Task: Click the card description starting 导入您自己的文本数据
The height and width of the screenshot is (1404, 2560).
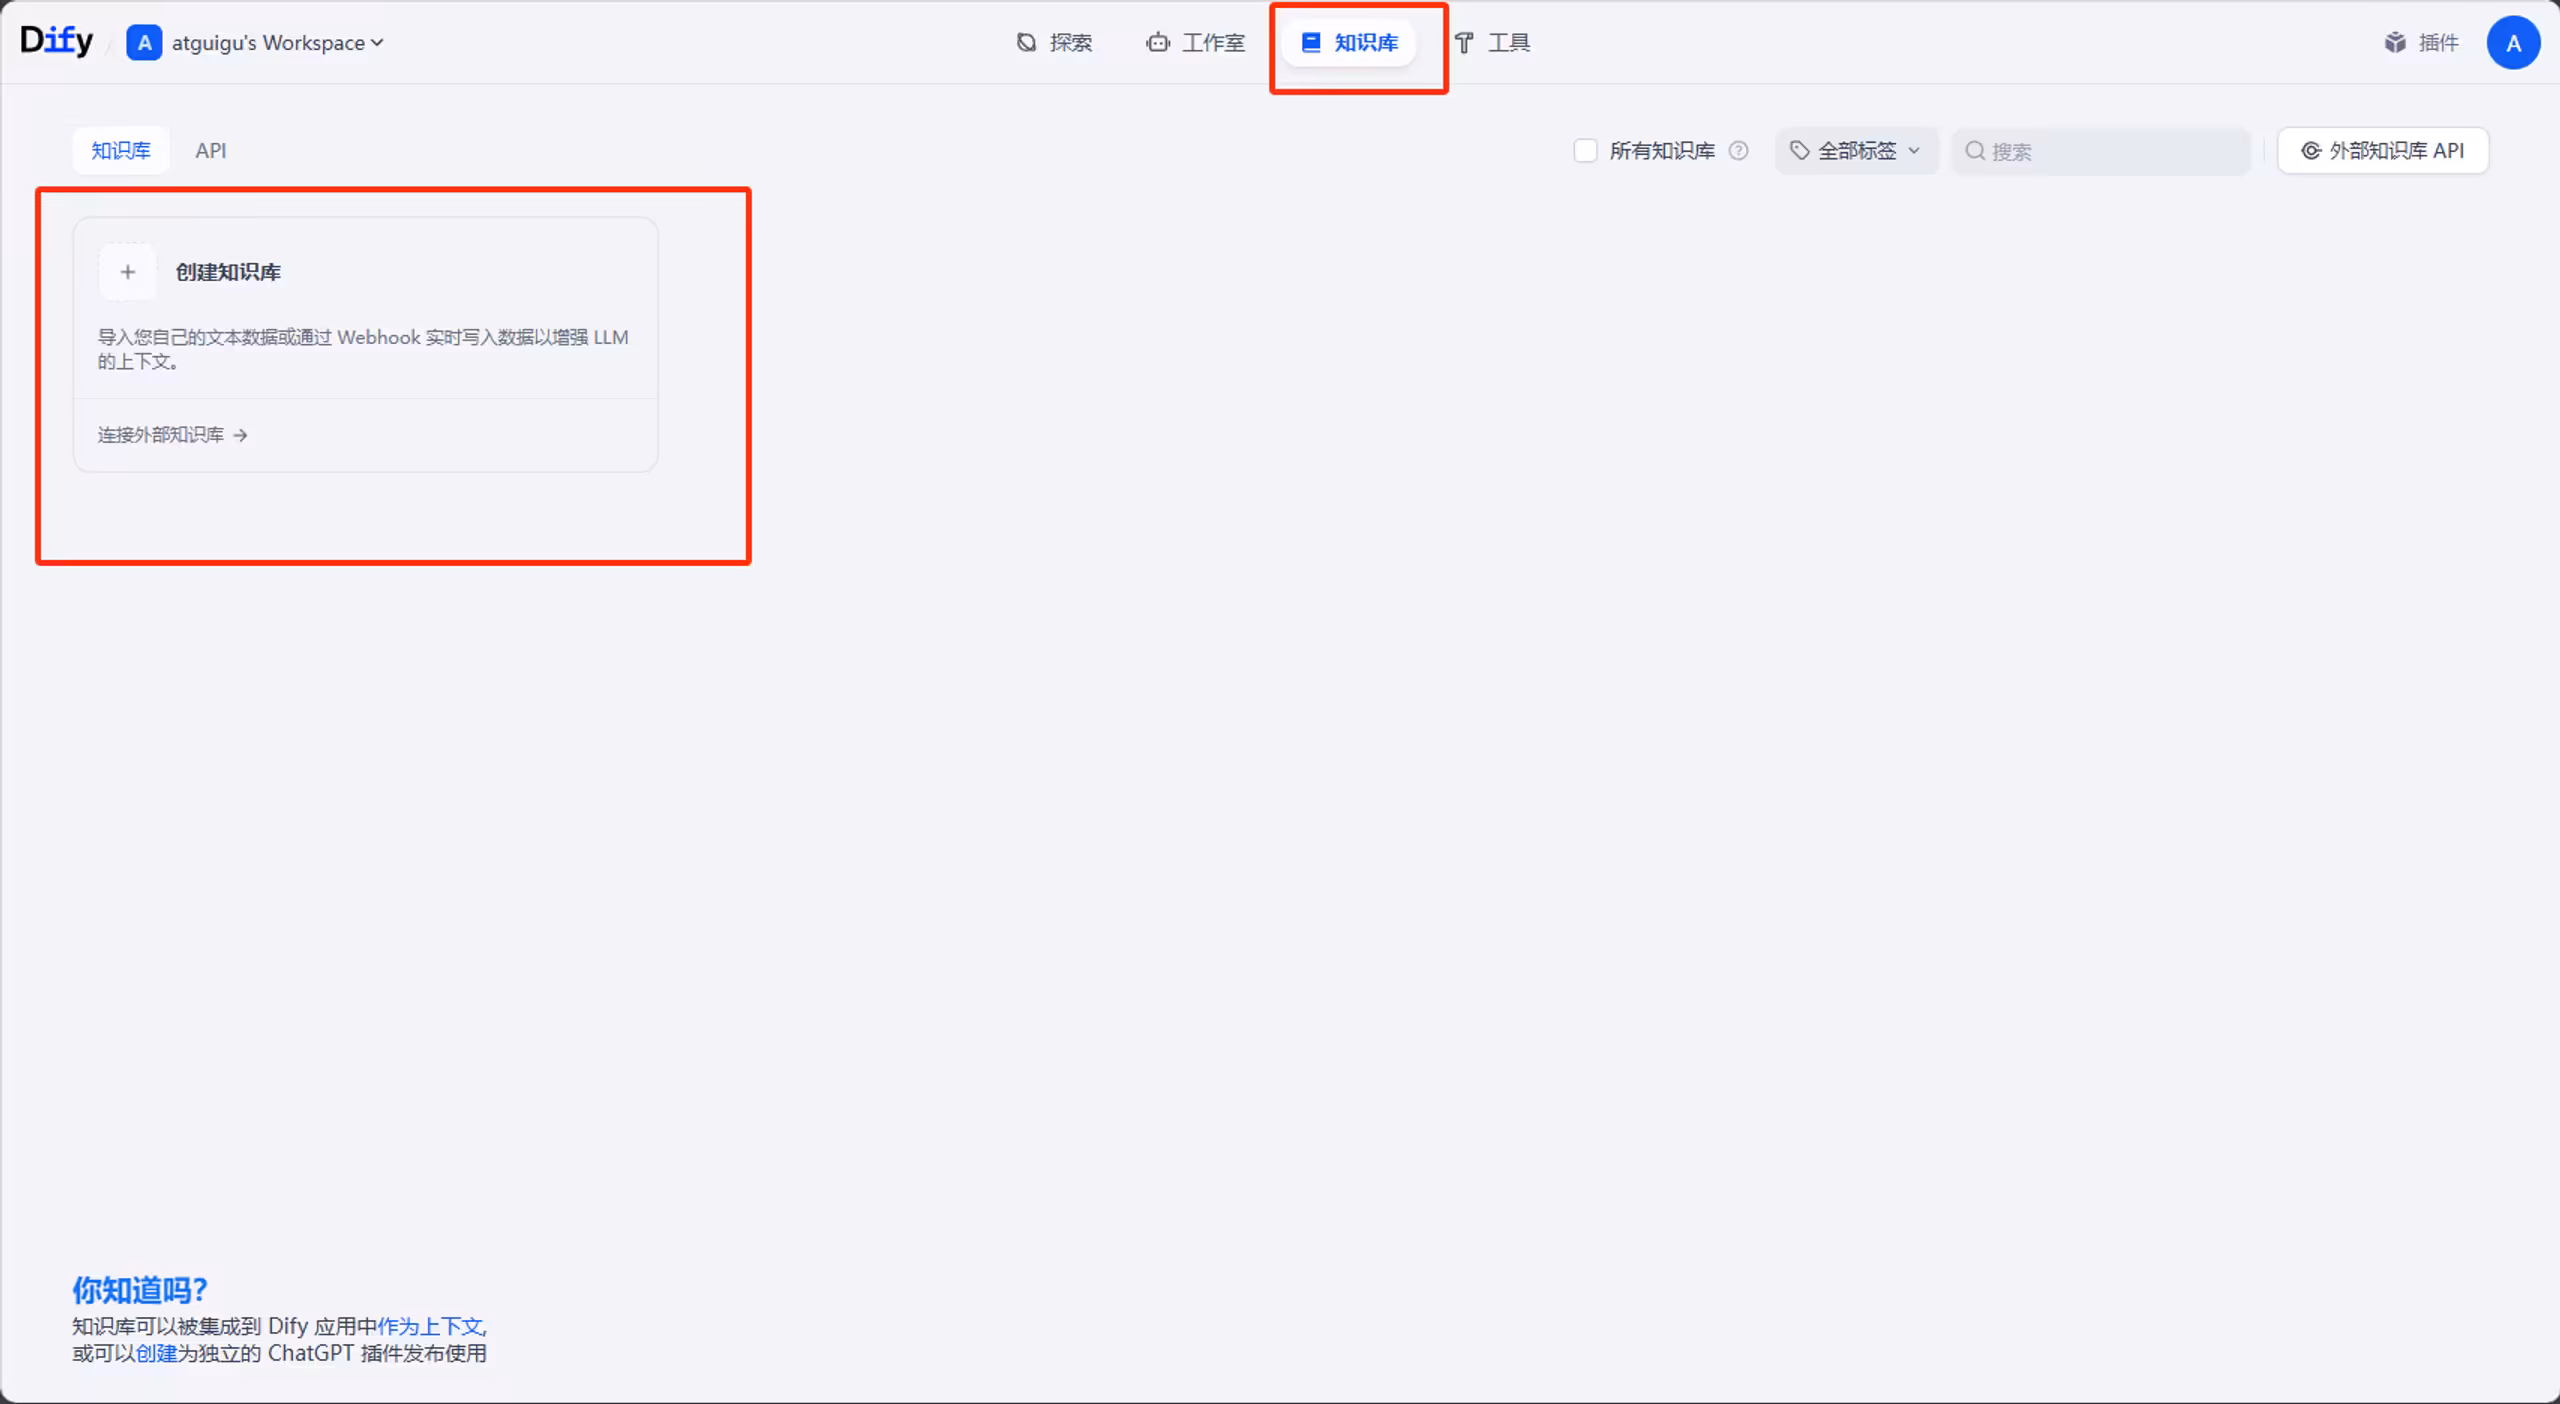Action: click(x=363, y=349)
